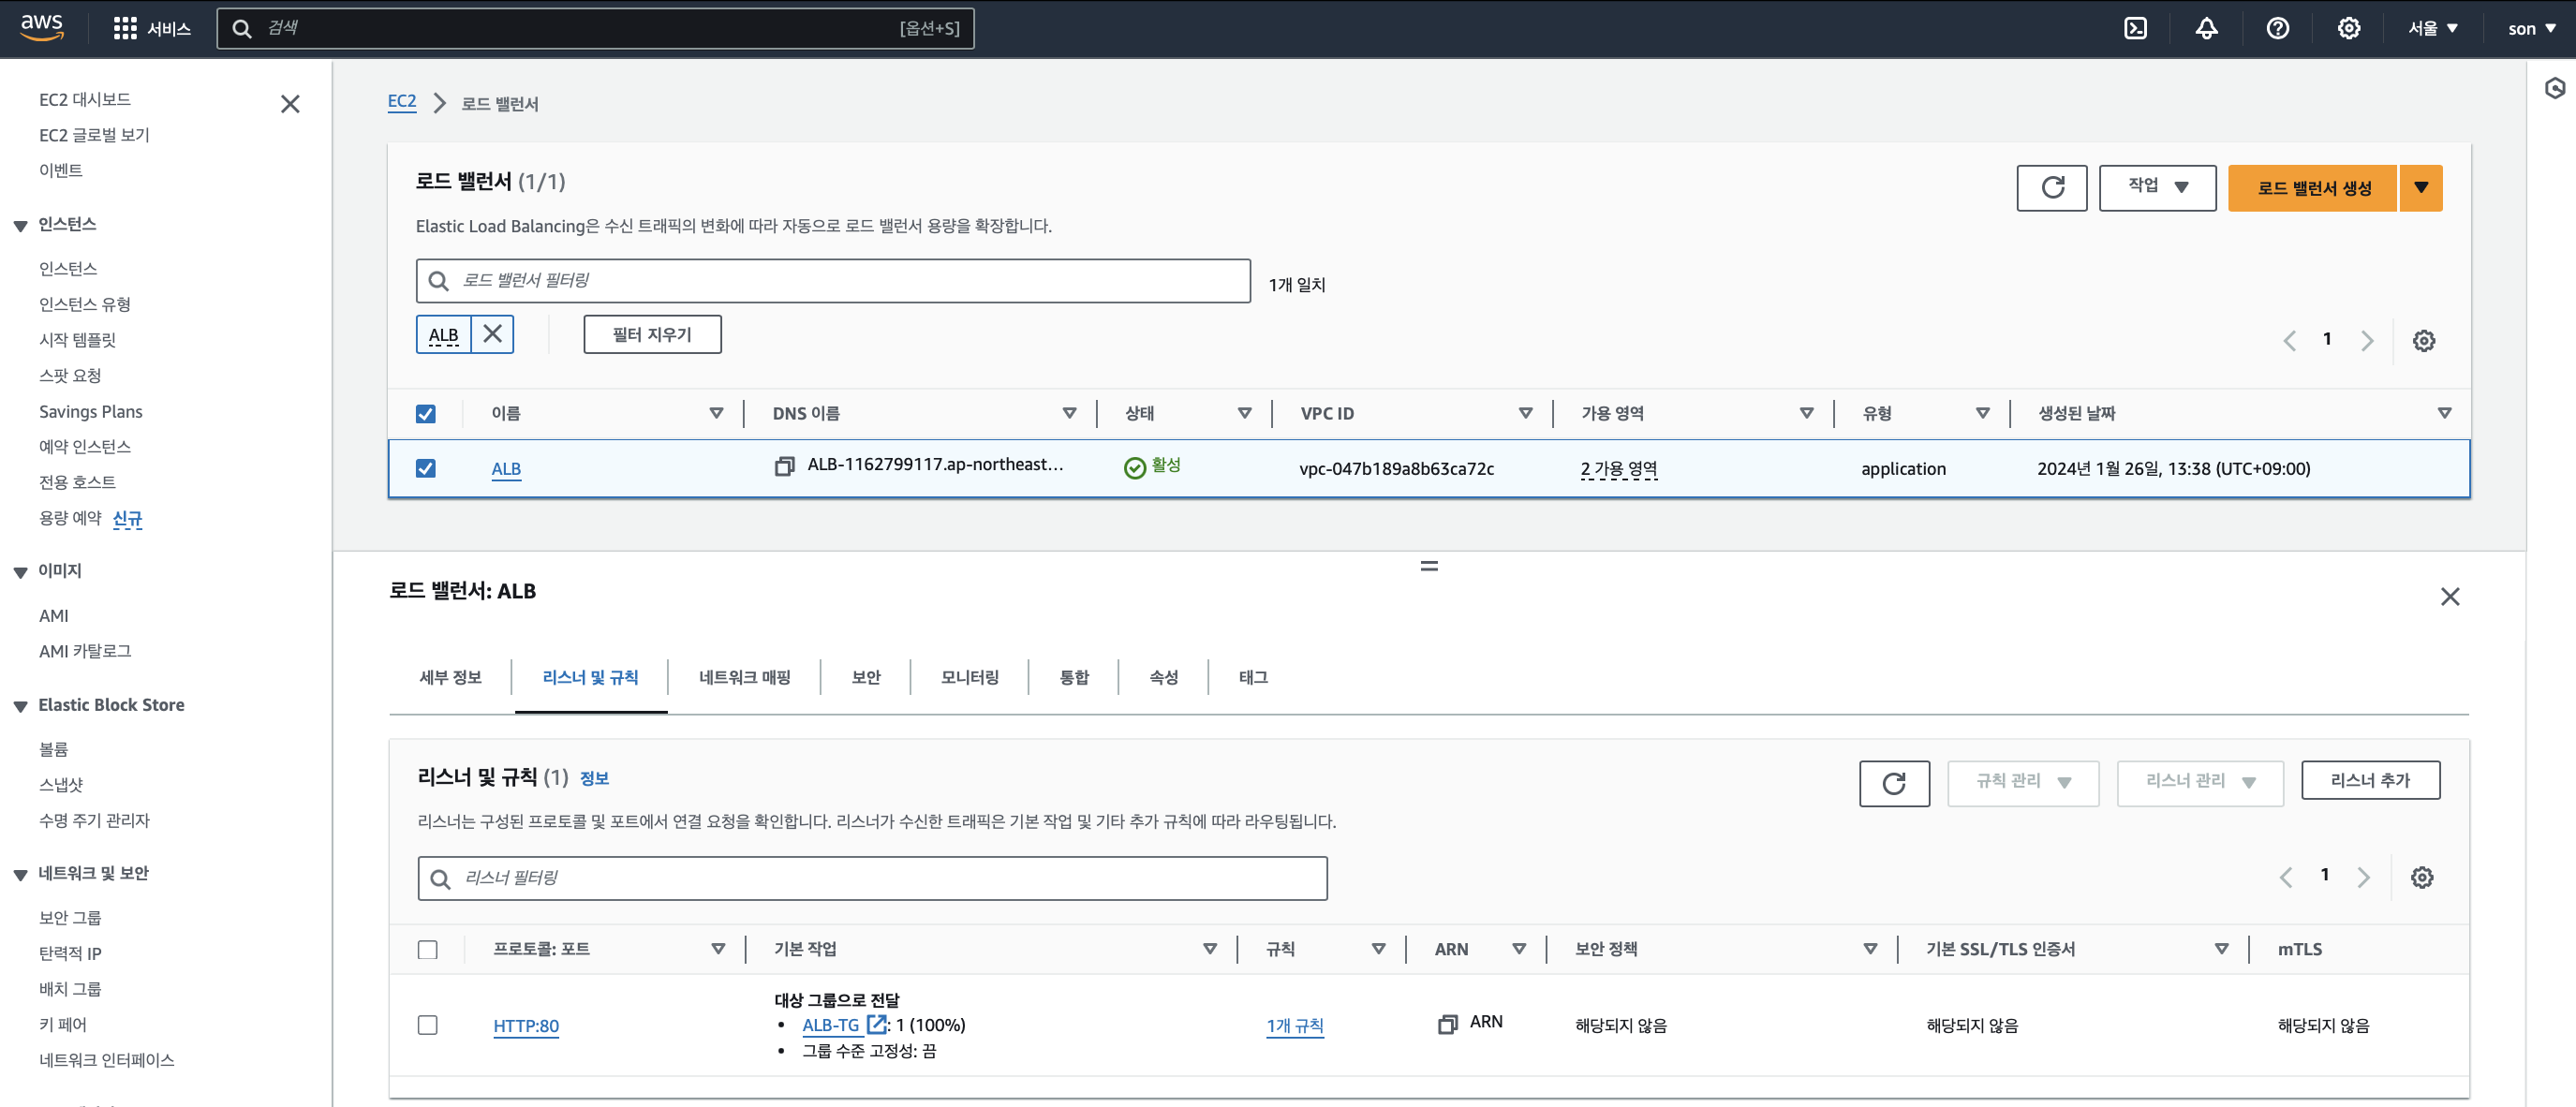Open the HTTP:80 listener link
The image size is (2576, 1107).
pos(526,1026)
